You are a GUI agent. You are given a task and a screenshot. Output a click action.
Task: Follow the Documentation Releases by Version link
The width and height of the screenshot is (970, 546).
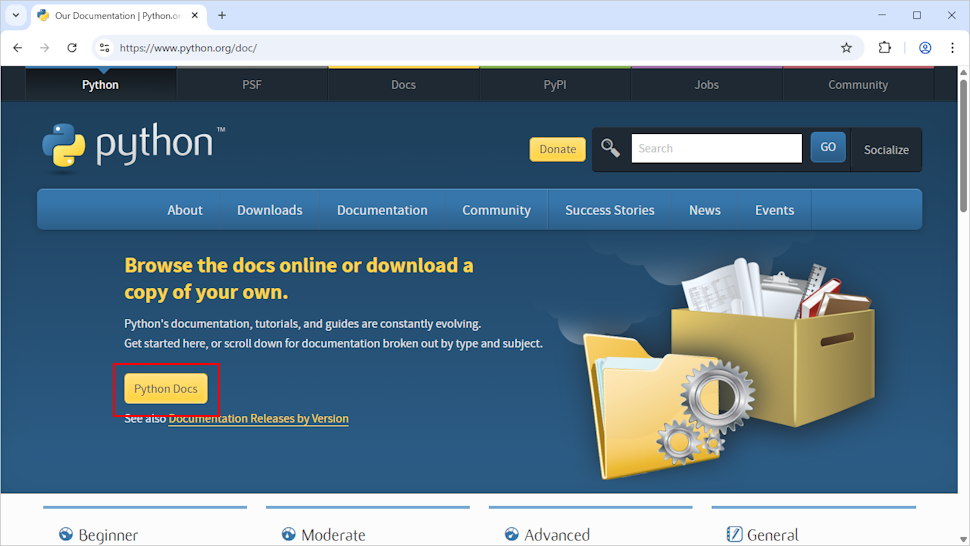(259, 419)
